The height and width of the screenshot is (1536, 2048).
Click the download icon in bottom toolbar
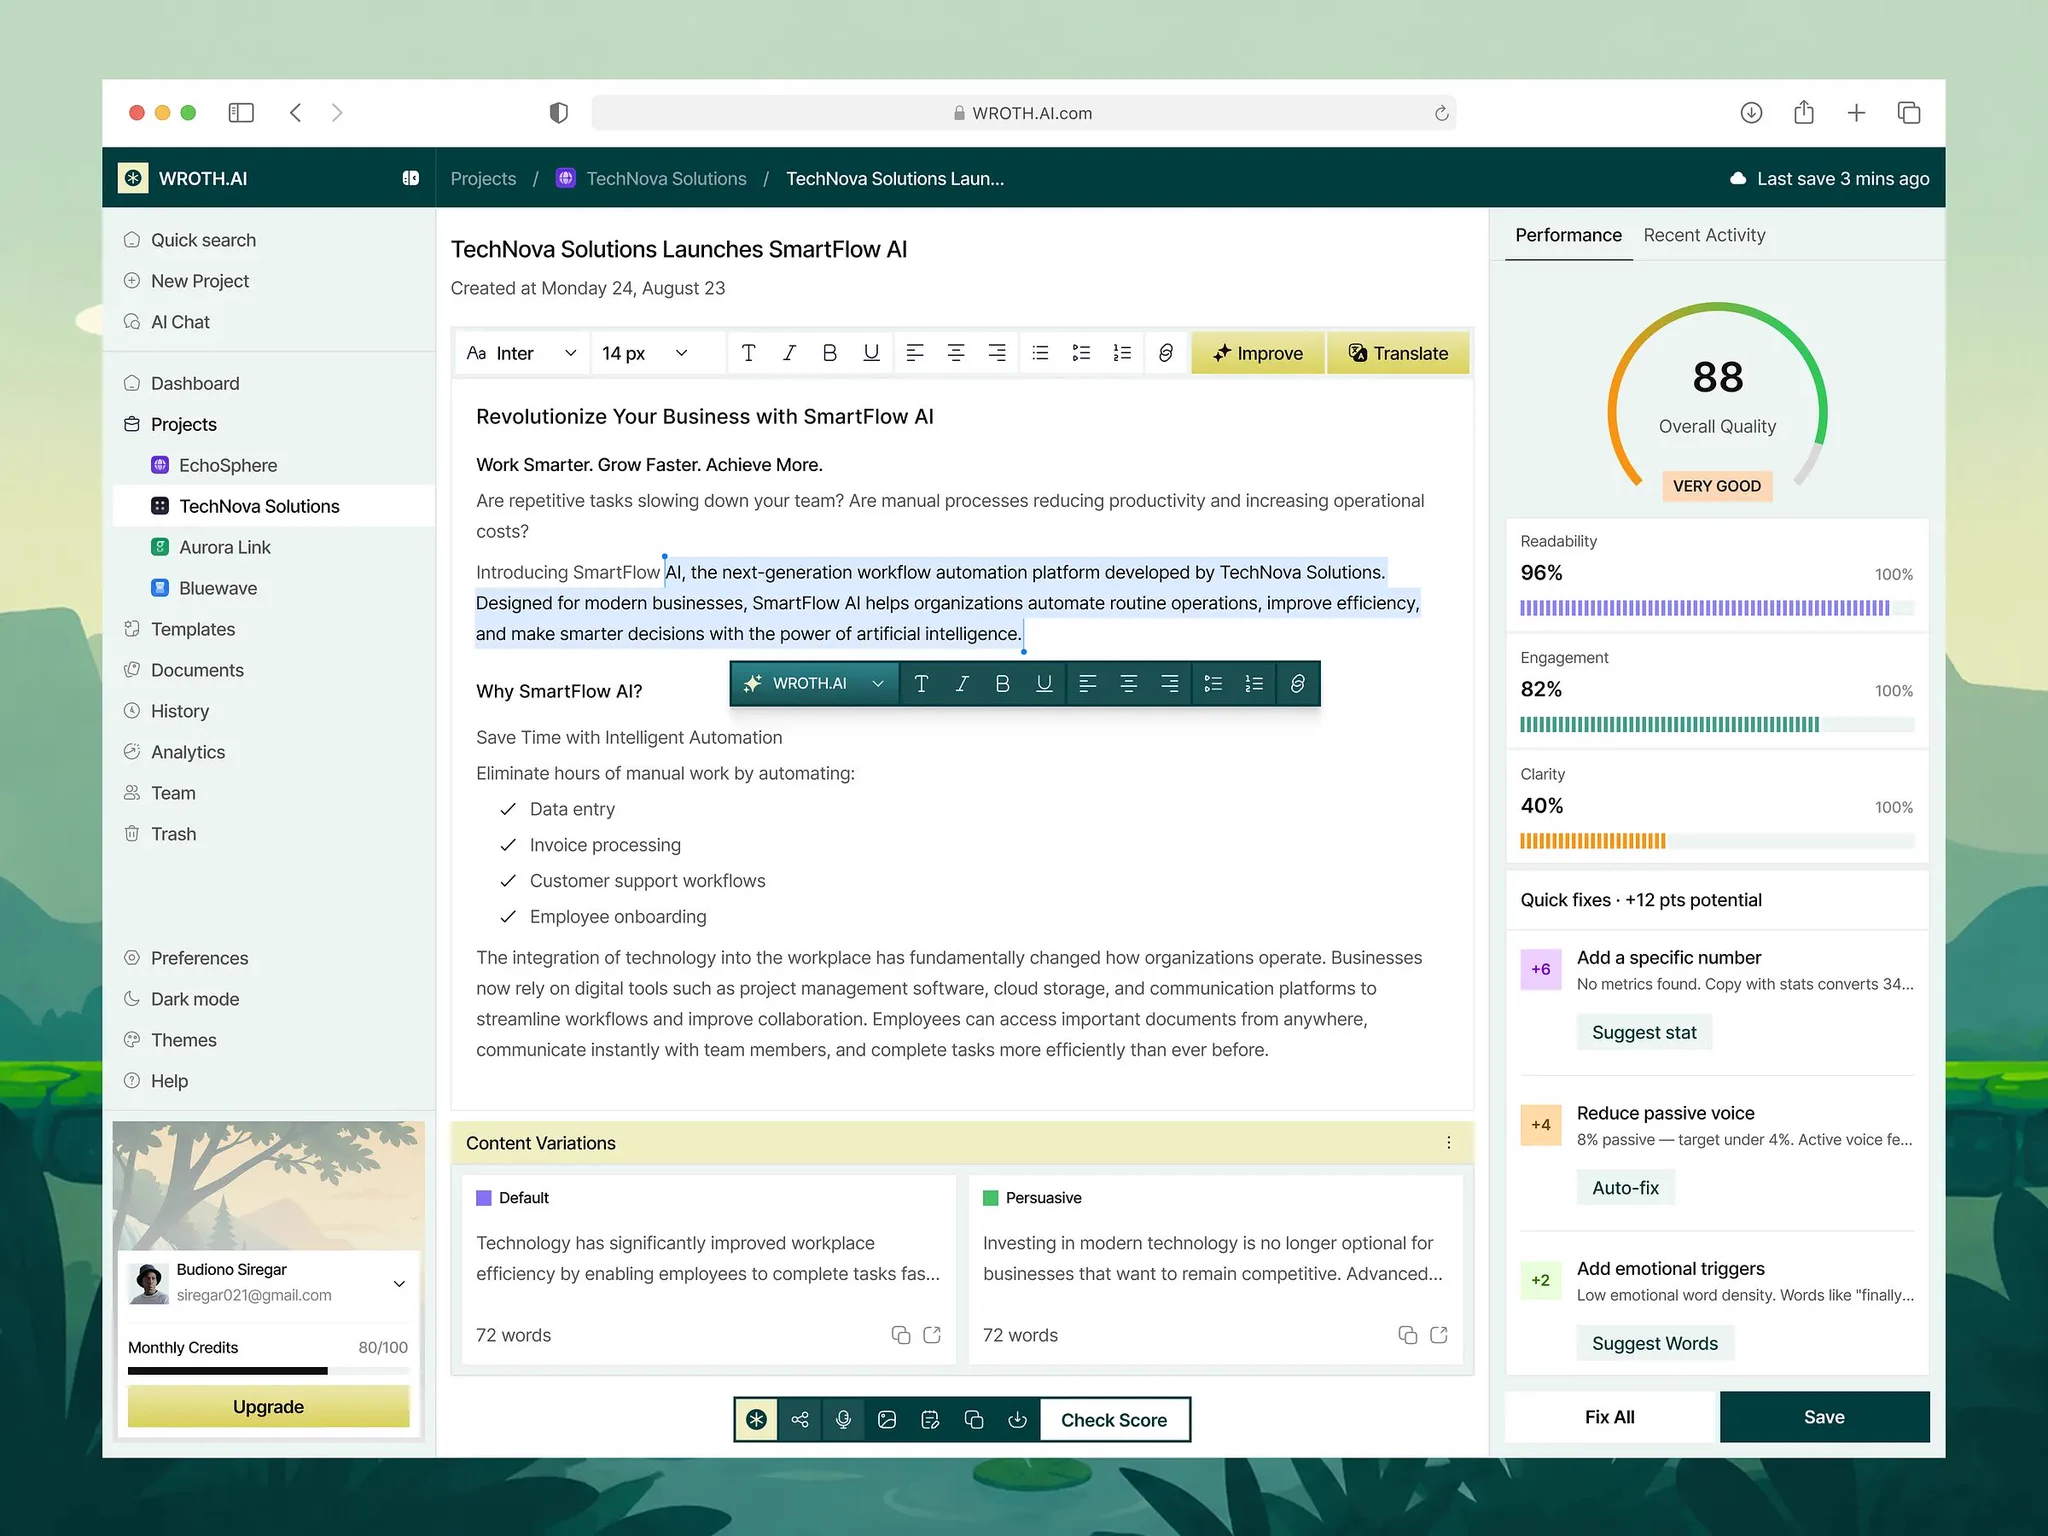pos(1017,1420)
